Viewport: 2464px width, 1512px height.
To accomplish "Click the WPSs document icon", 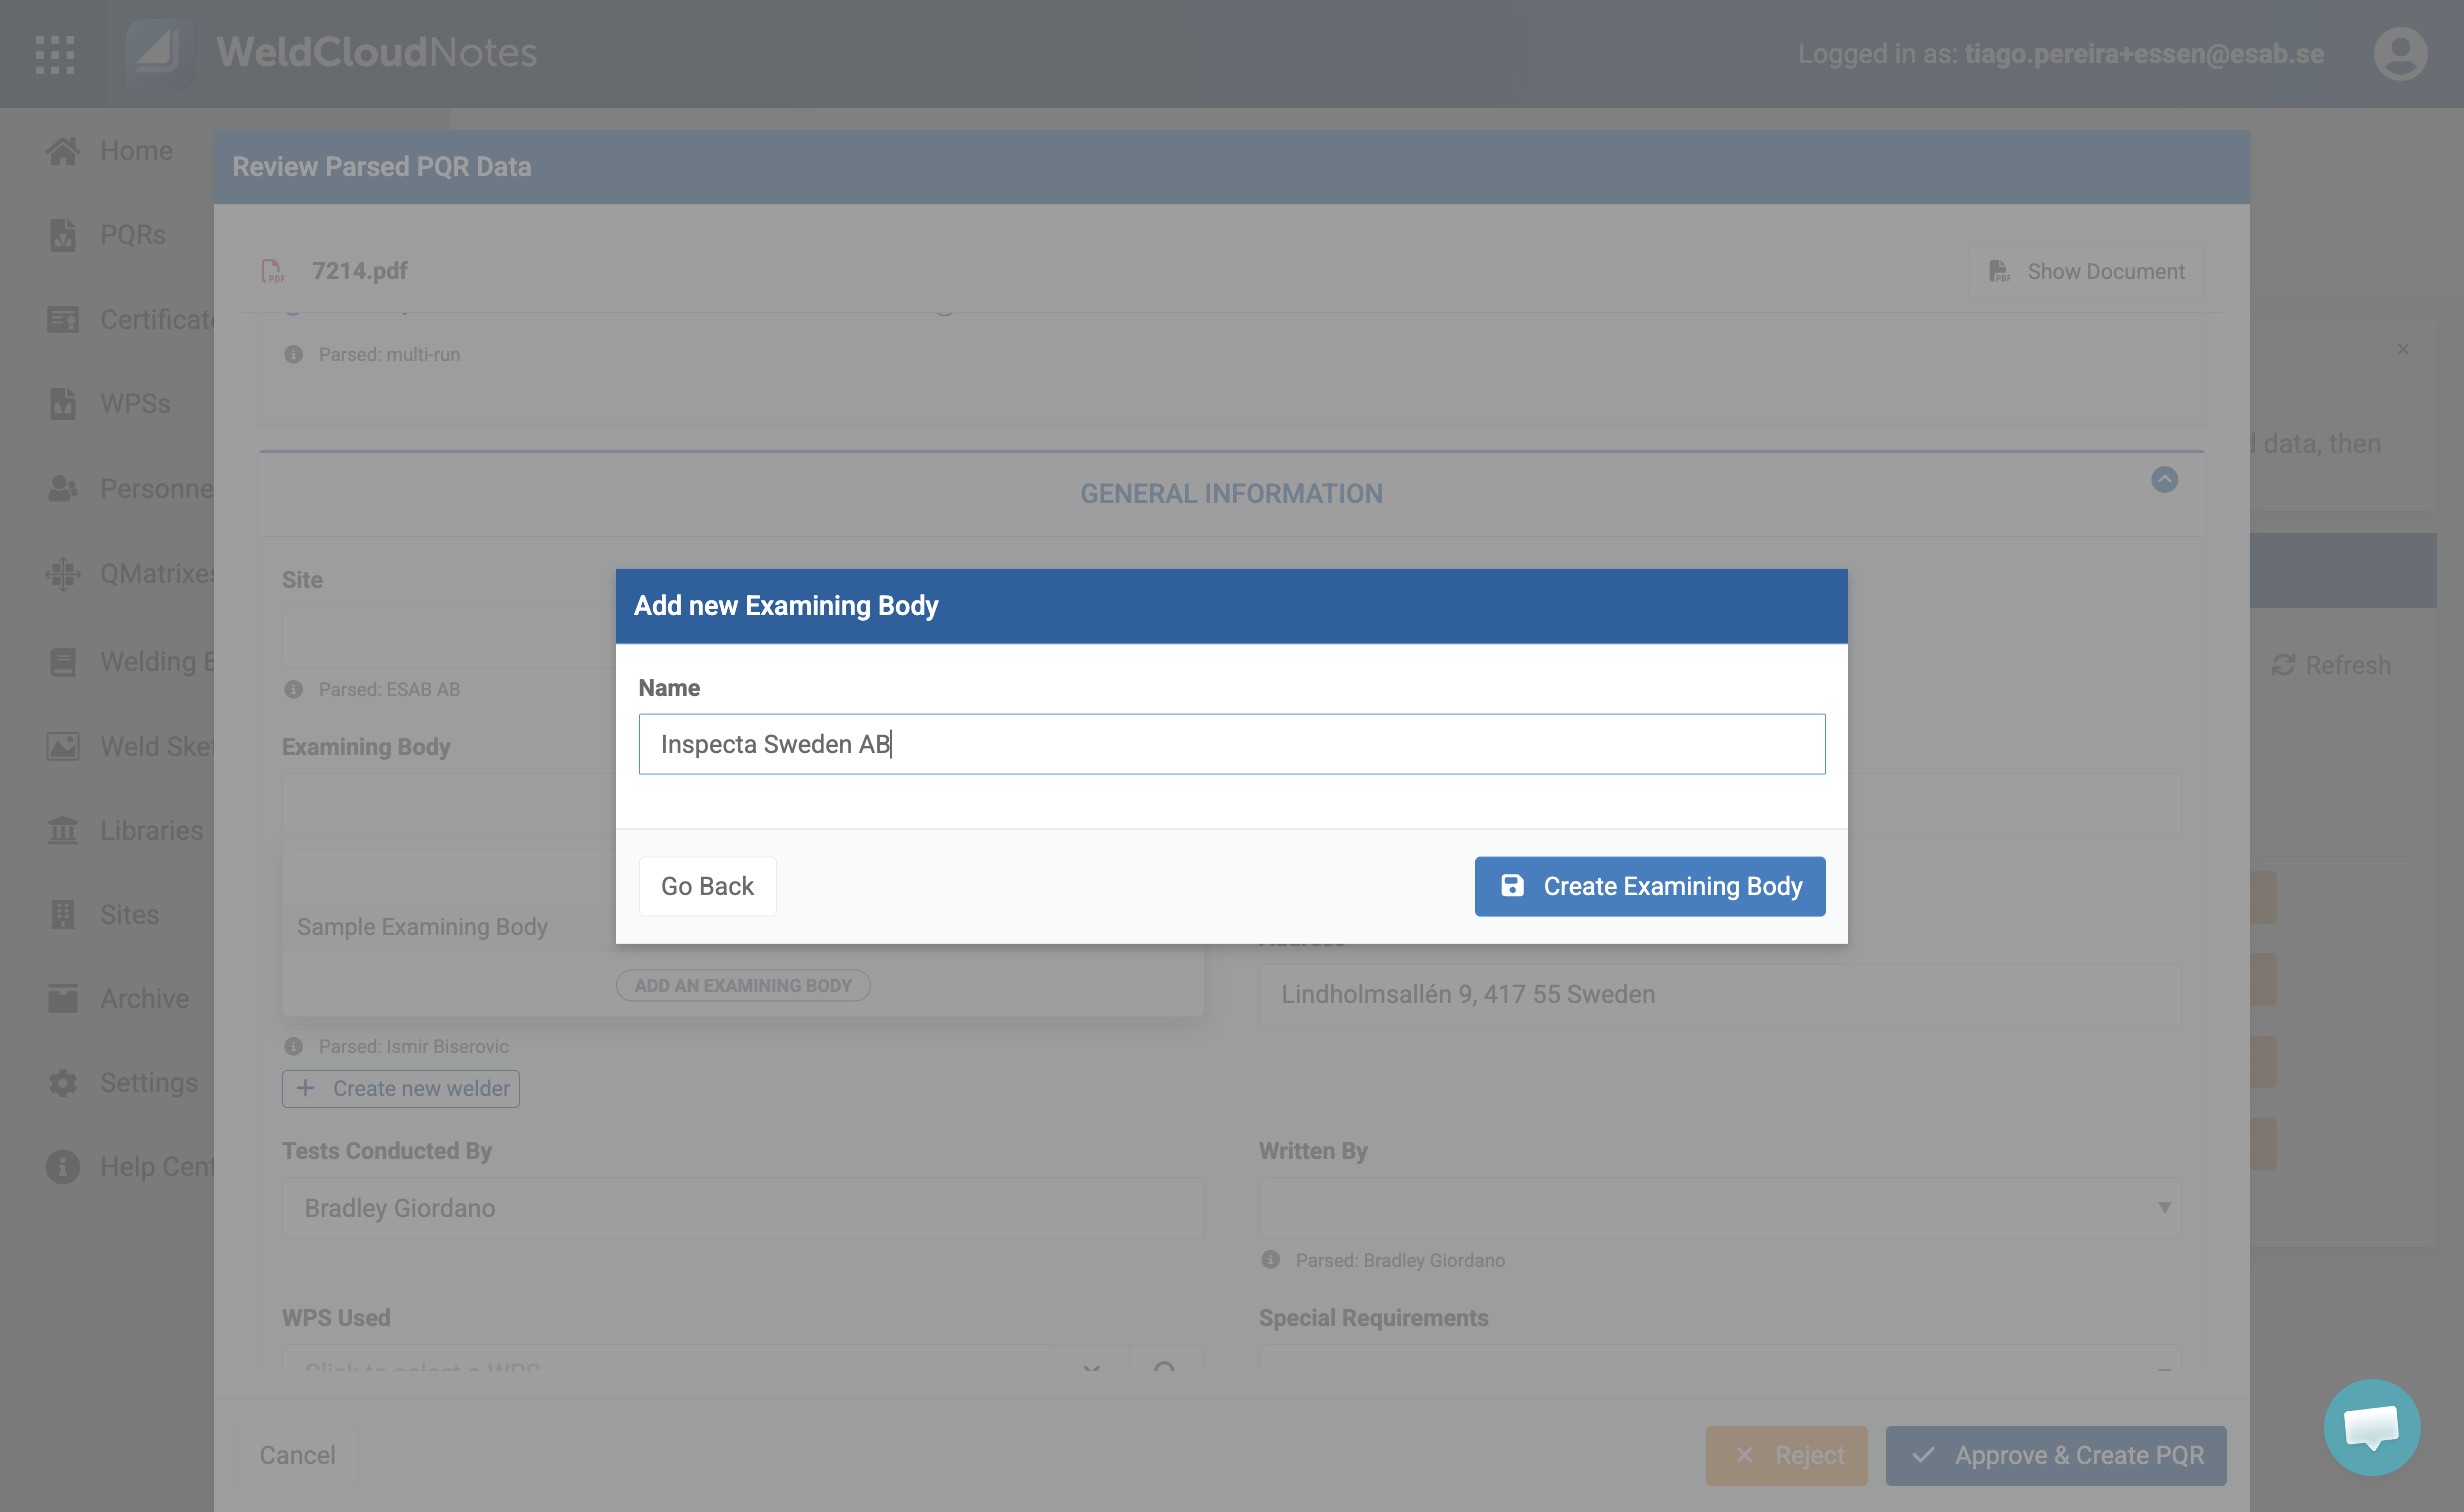I will (x=62, y=404).
